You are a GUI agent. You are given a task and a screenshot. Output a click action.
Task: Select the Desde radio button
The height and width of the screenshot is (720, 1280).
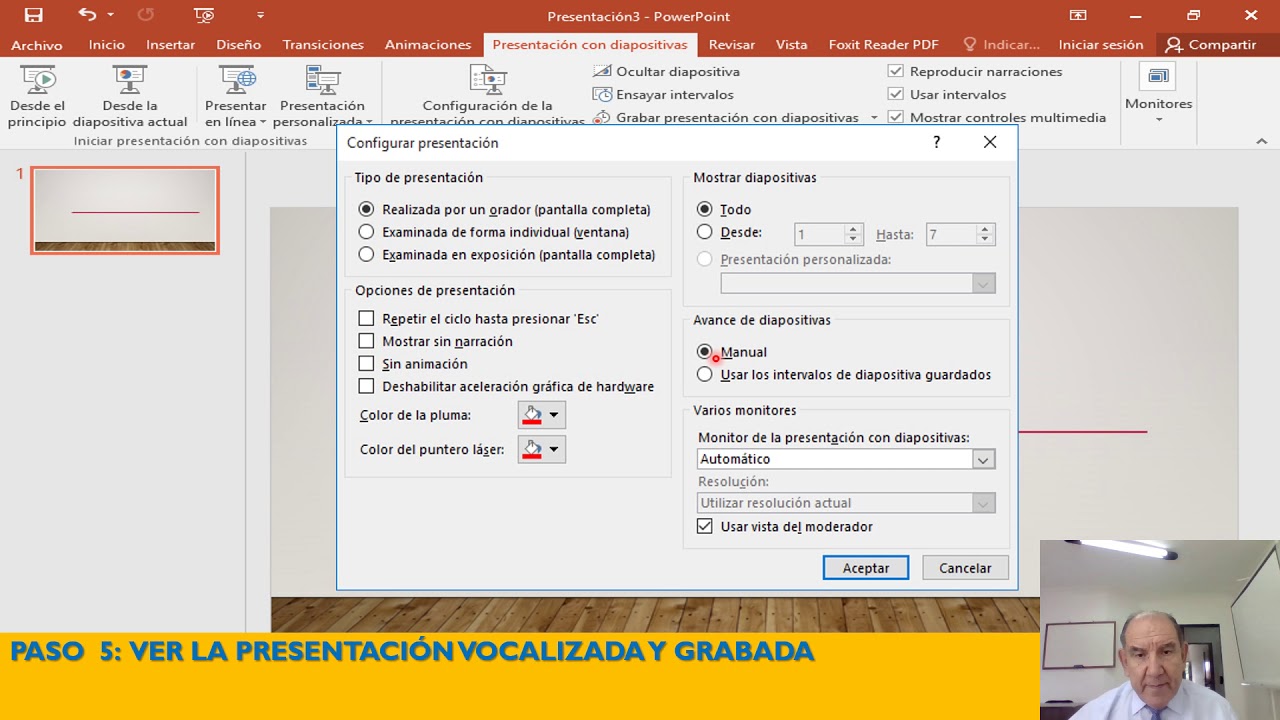tap(705, 232)
